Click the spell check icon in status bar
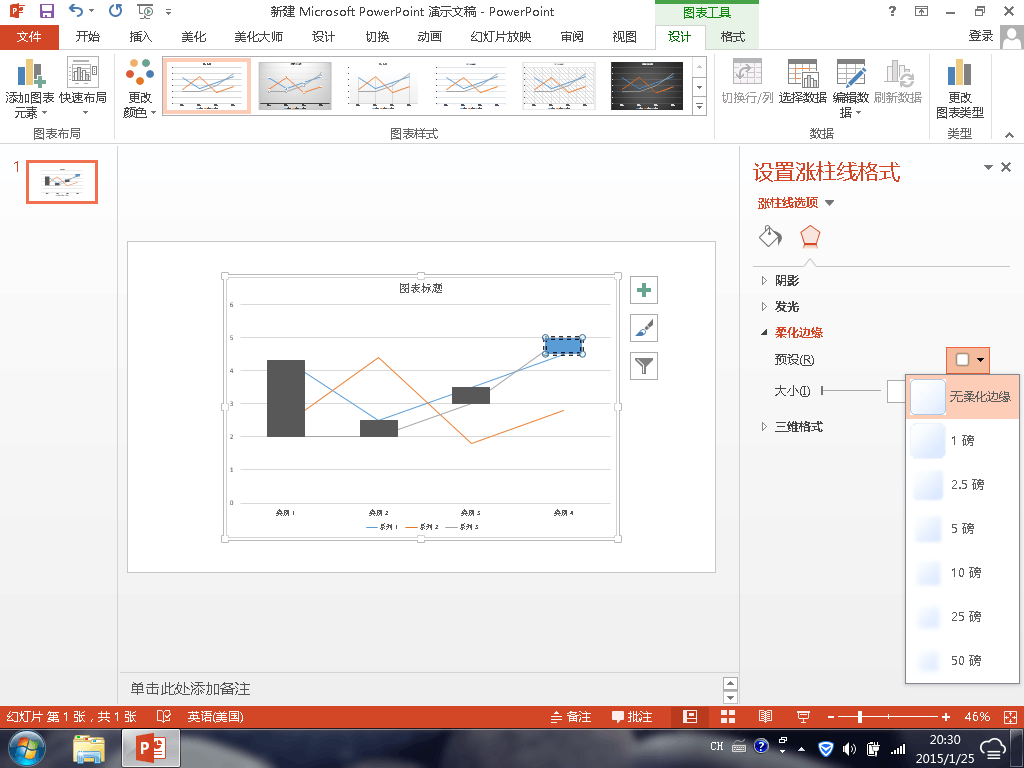The image size is (1024, 768). [163, 716]
